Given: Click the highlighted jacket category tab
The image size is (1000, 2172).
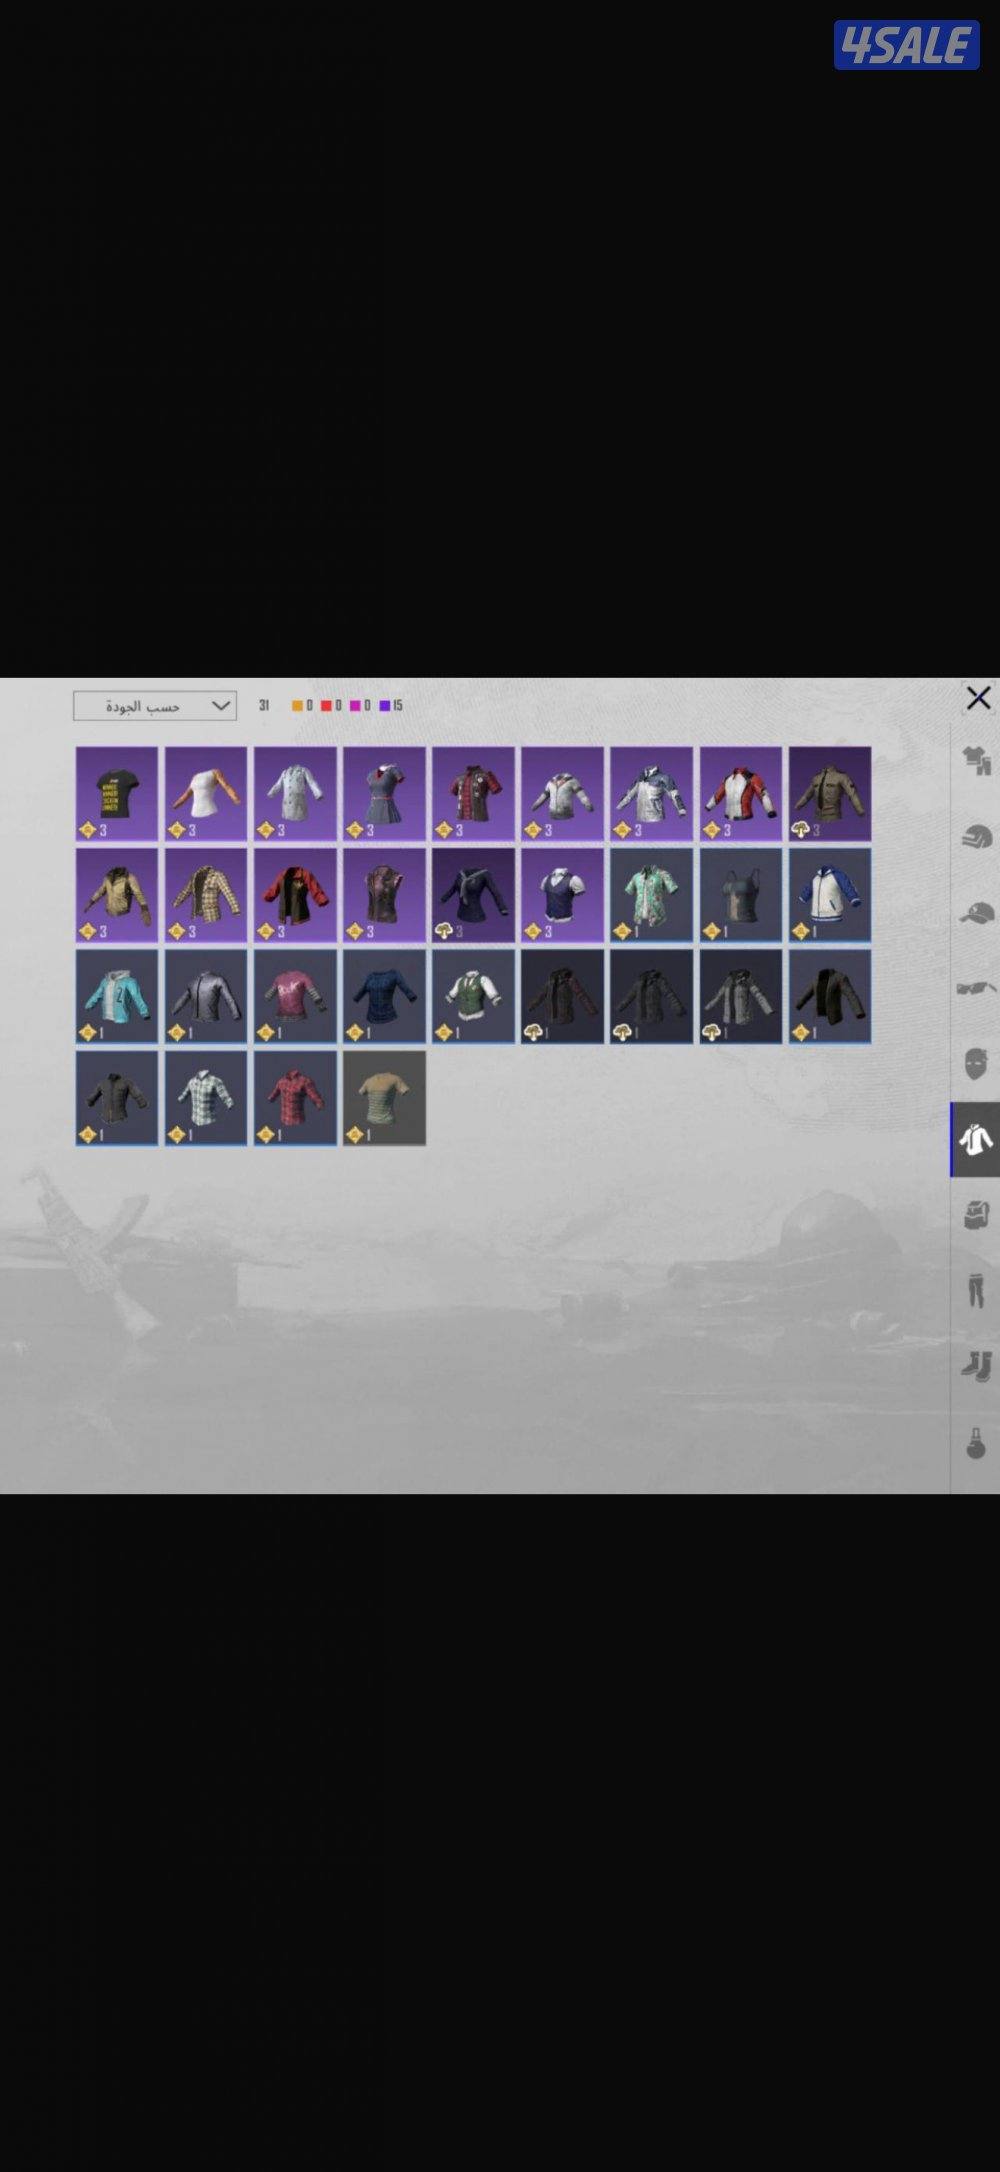Looking at the screenshot, I should 975,1140.
